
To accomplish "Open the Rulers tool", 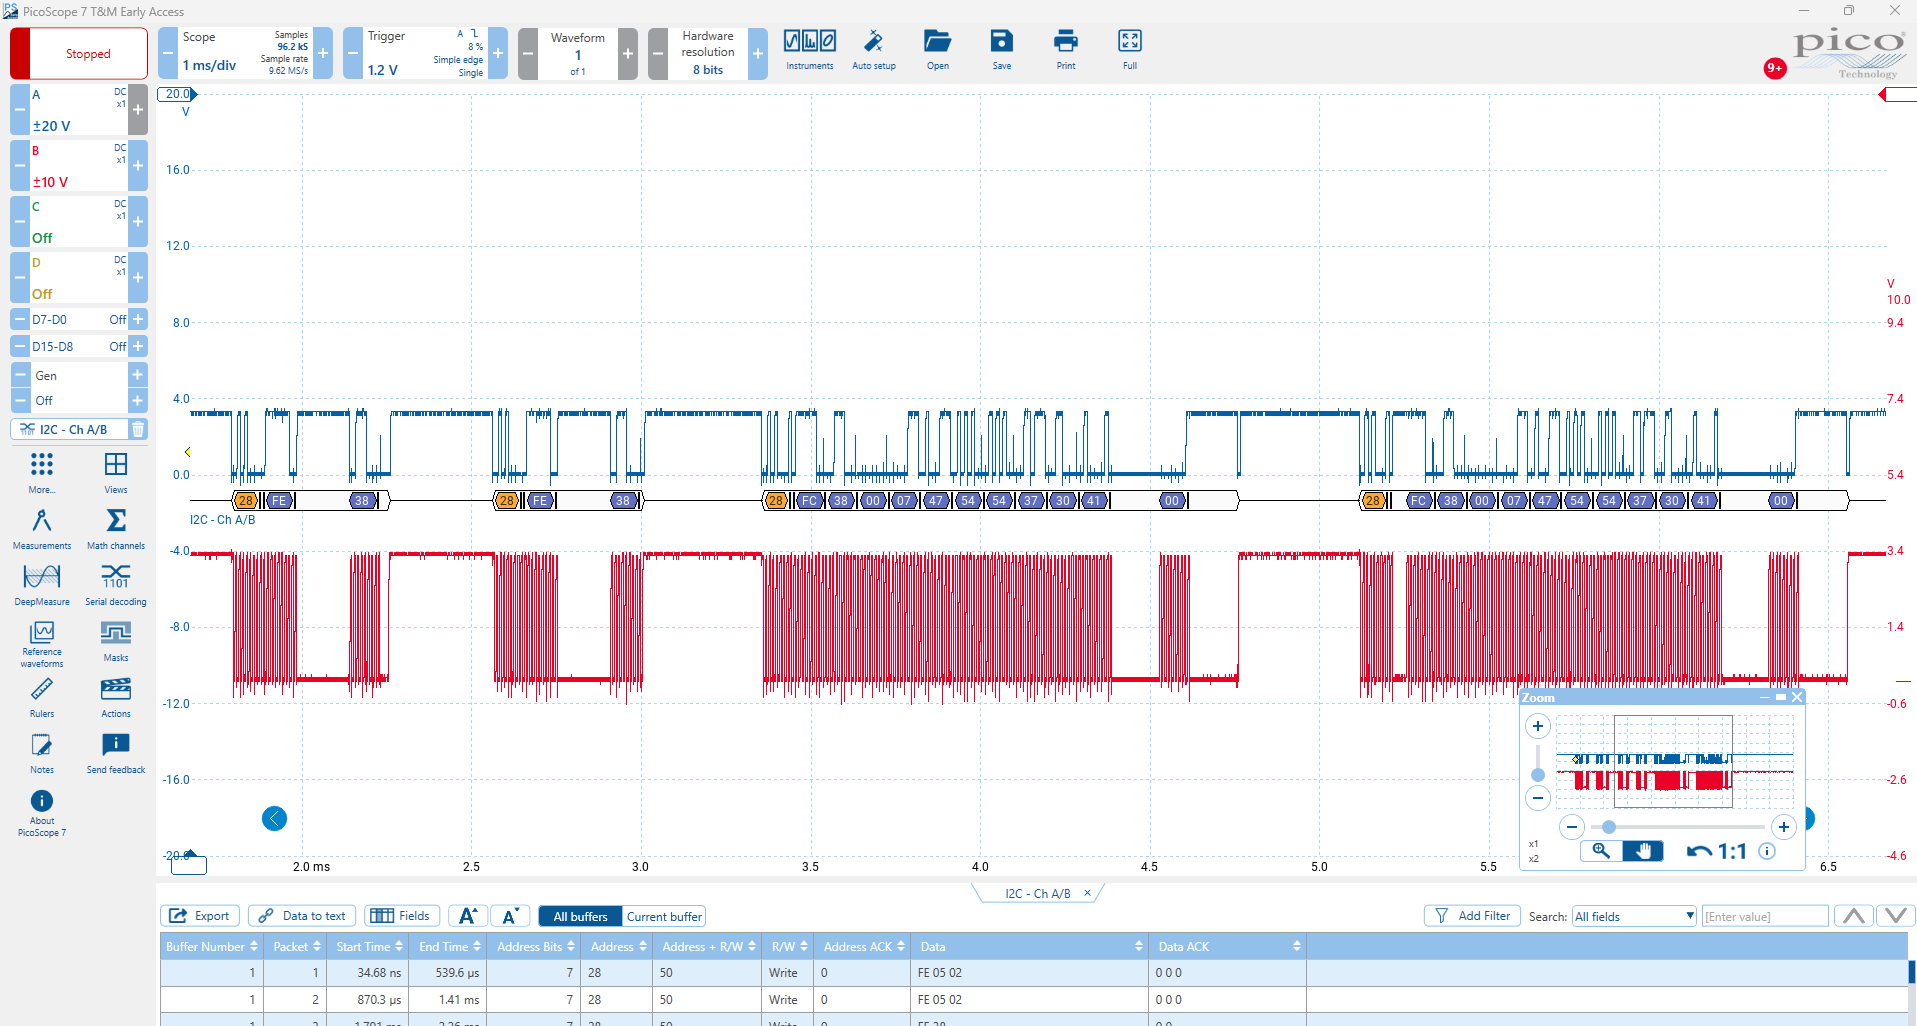I will coord(42,697).
